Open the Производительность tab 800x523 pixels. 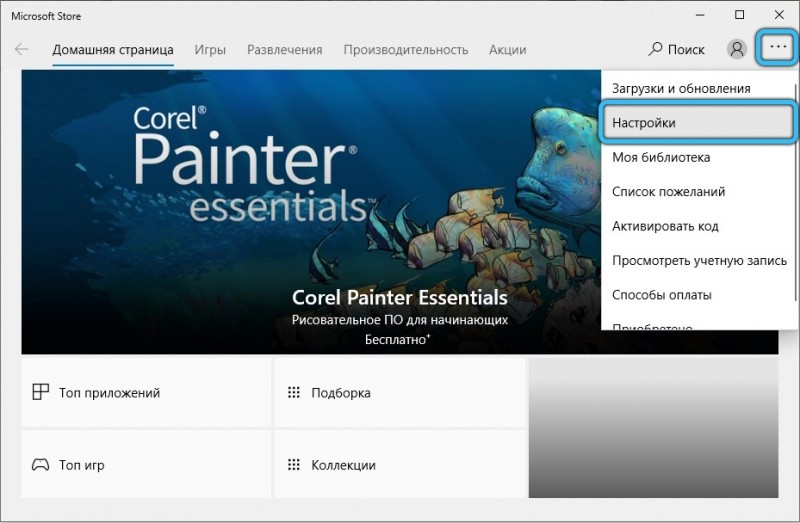[x=406, y=50]
